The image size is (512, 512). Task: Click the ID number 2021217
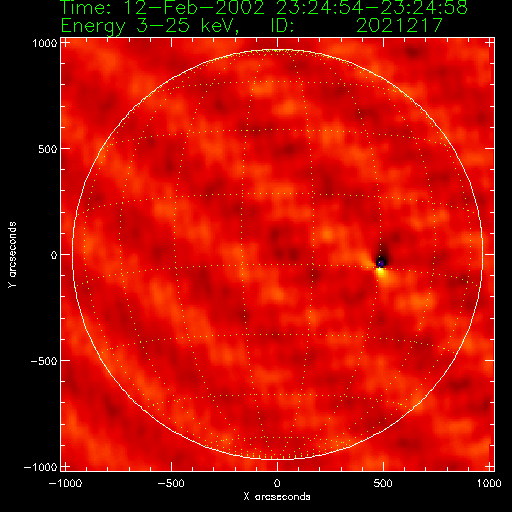399,25
